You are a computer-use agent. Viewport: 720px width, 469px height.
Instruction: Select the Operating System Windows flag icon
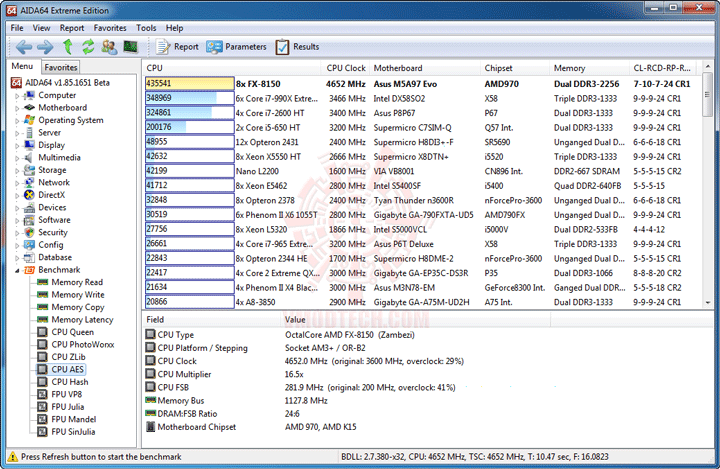[29, 120]
